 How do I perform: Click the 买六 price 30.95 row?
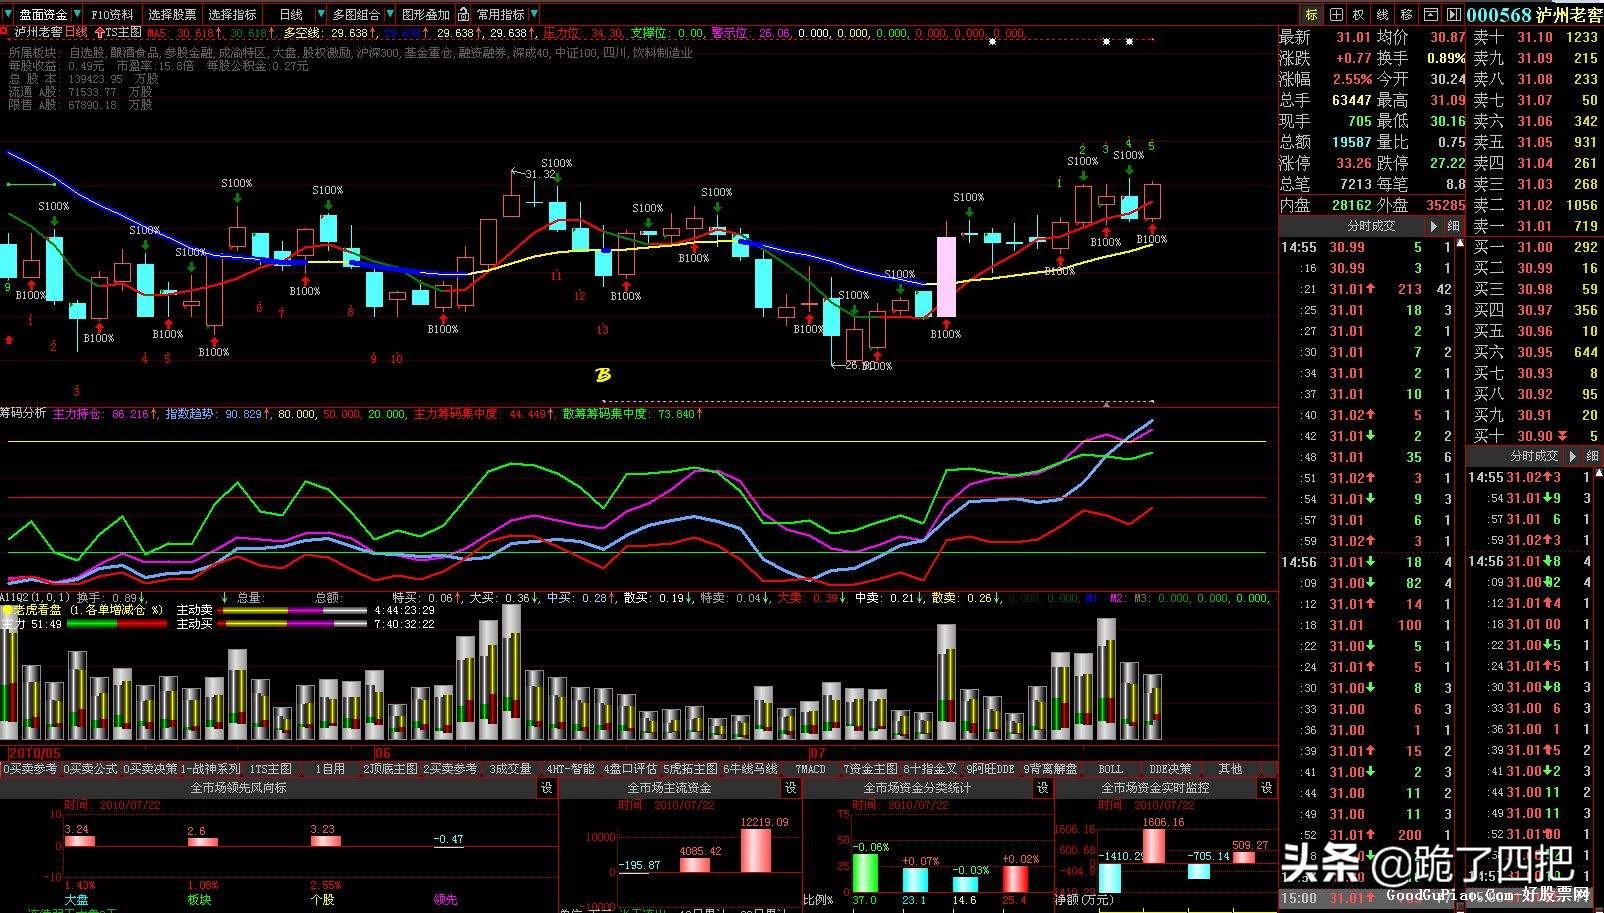tap(1535, 352)
